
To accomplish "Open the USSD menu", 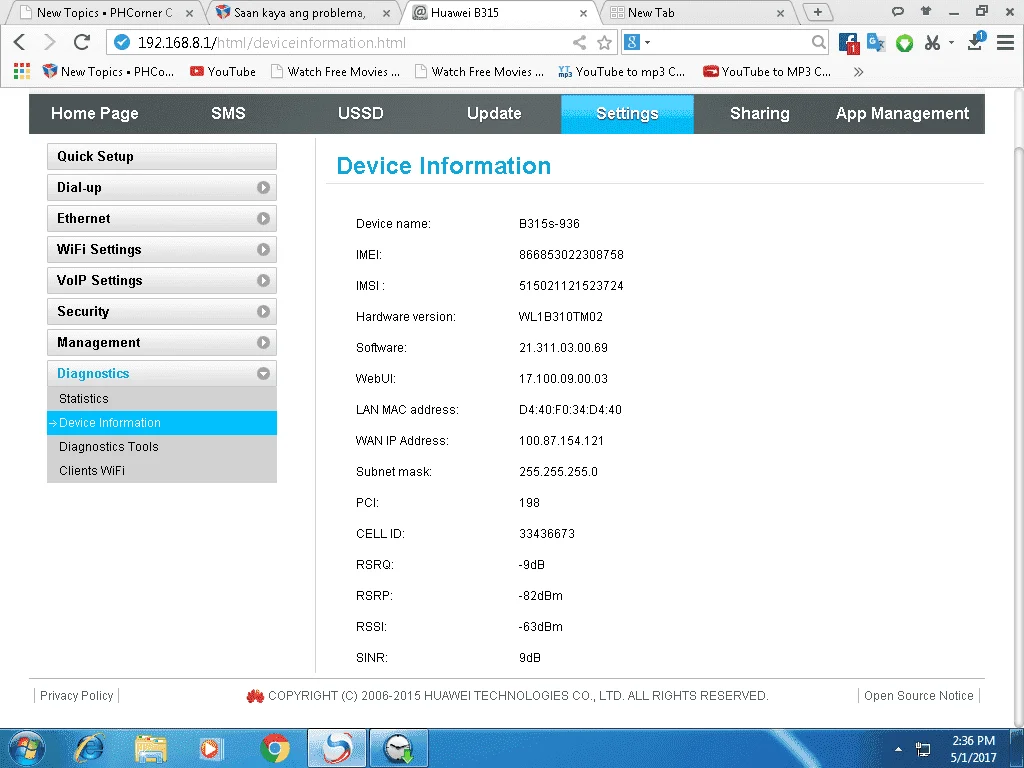I will (360, 114).
